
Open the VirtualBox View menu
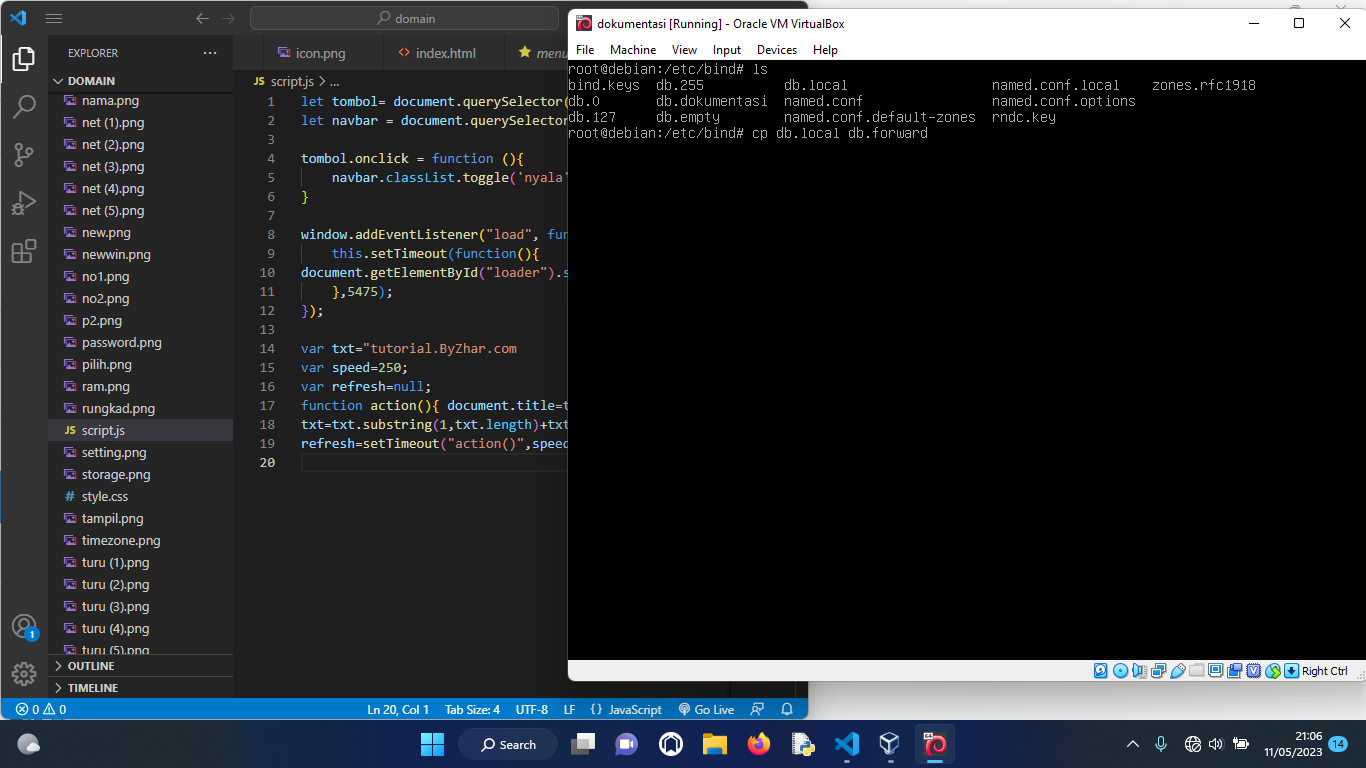(x=684, y=49)
